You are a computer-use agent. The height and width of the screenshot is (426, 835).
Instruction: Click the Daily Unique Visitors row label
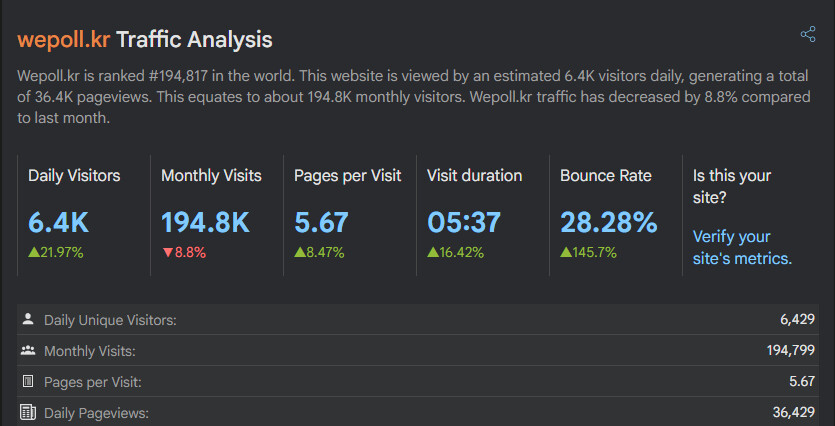[x=110, y=320]
